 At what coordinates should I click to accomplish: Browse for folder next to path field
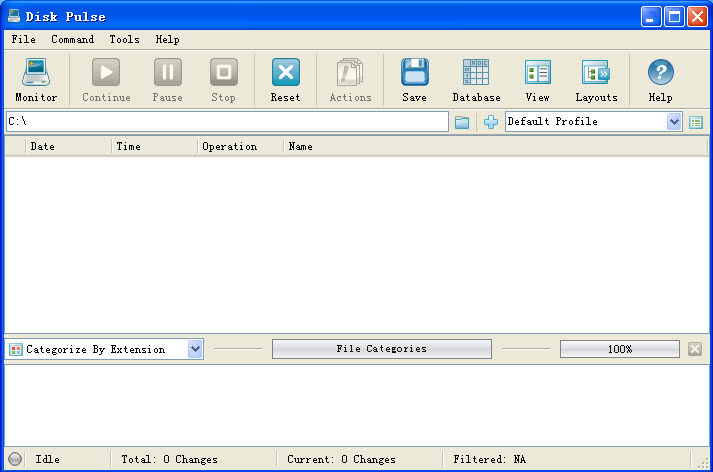[x=462, y=122]
